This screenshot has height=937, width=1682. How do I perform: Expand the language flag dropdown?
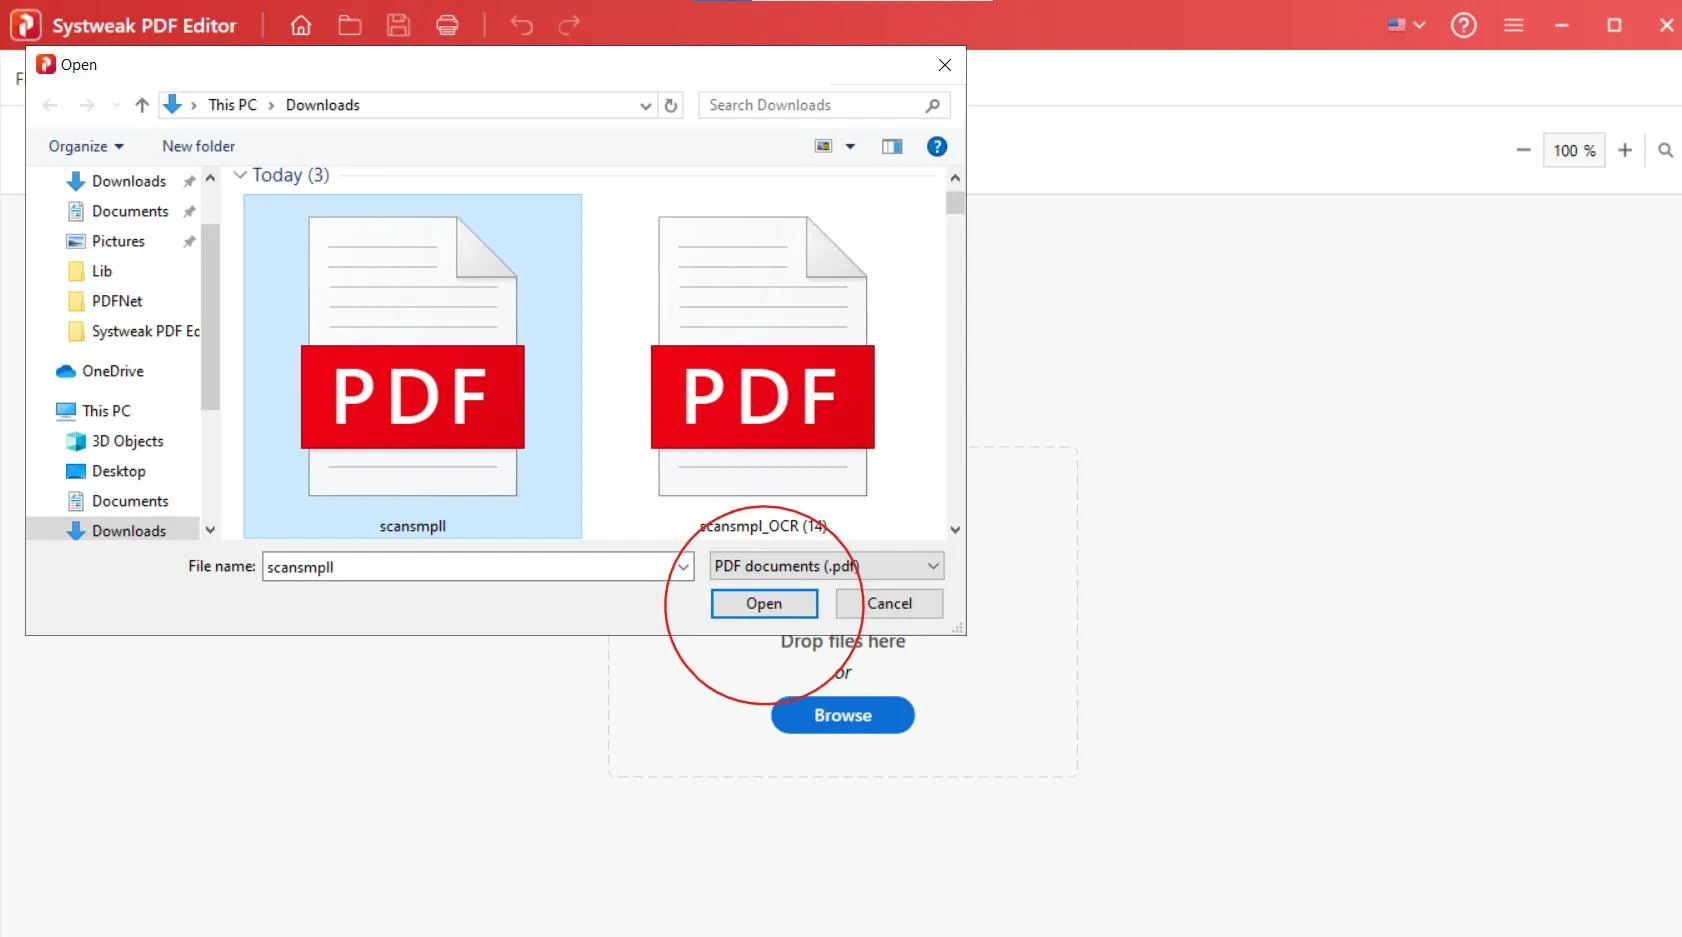point(1405,25)
